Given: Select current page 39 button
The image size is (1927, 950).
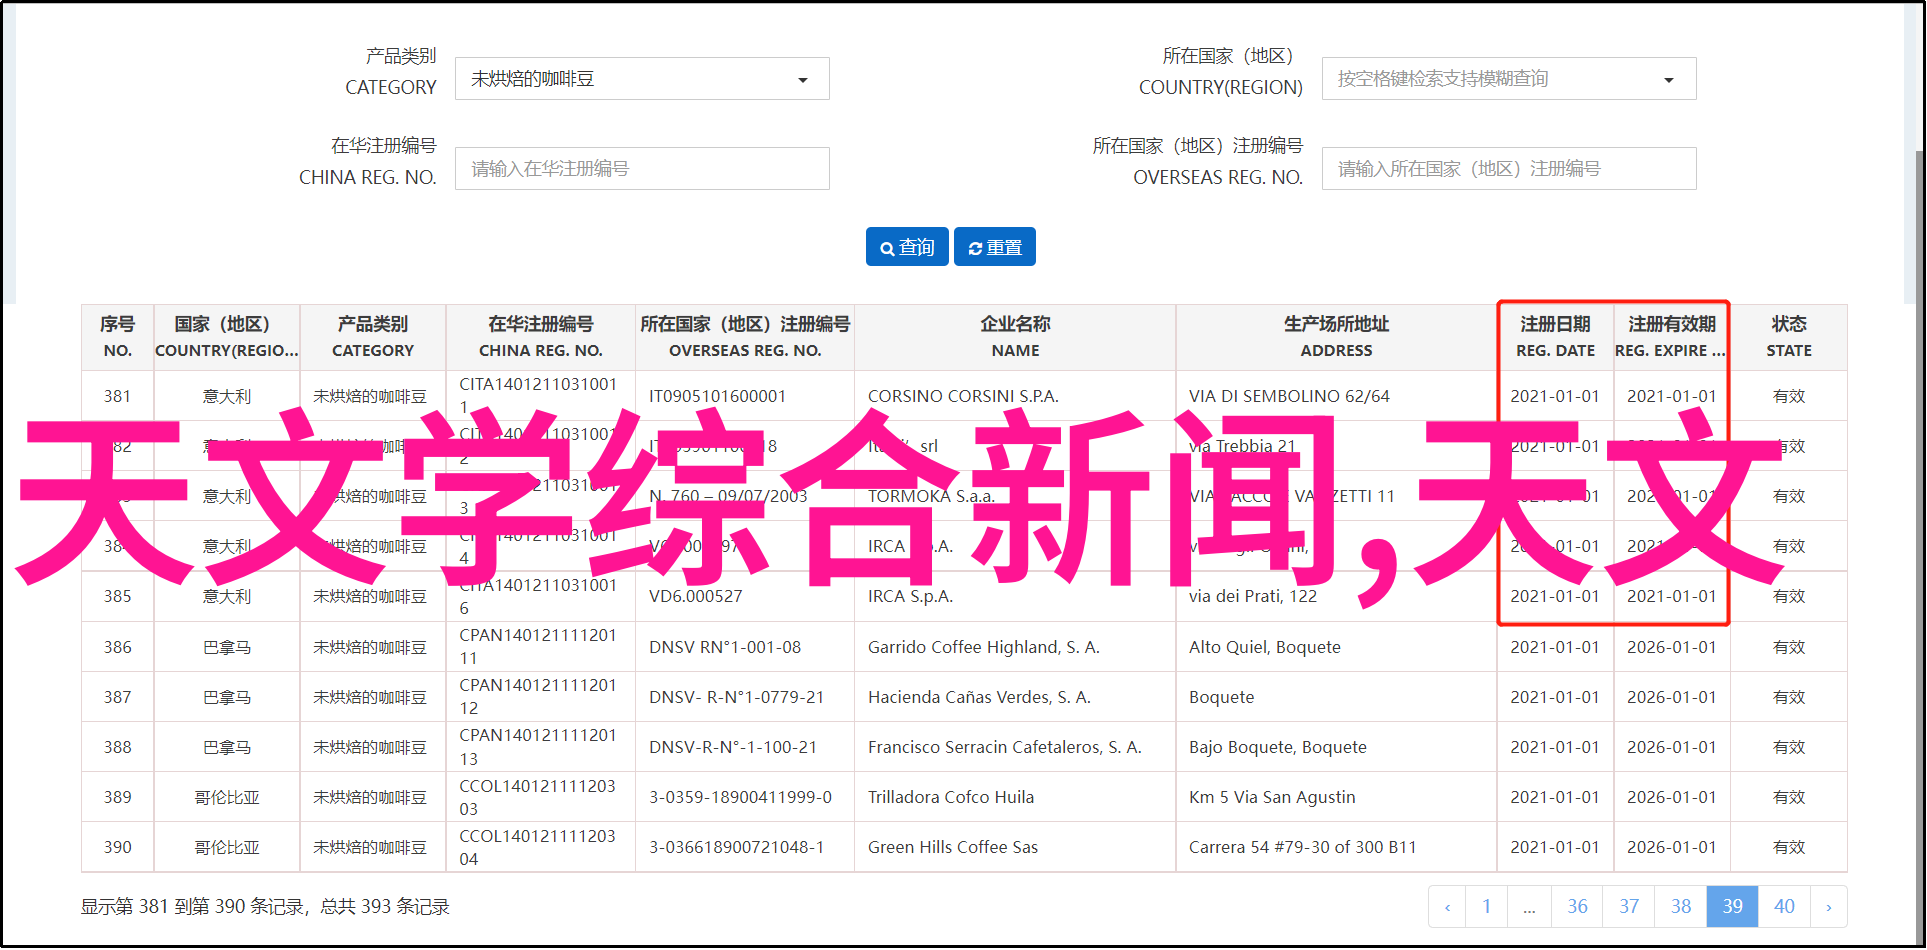Looking at the screenshot, I should click(x=1733, y=907).
